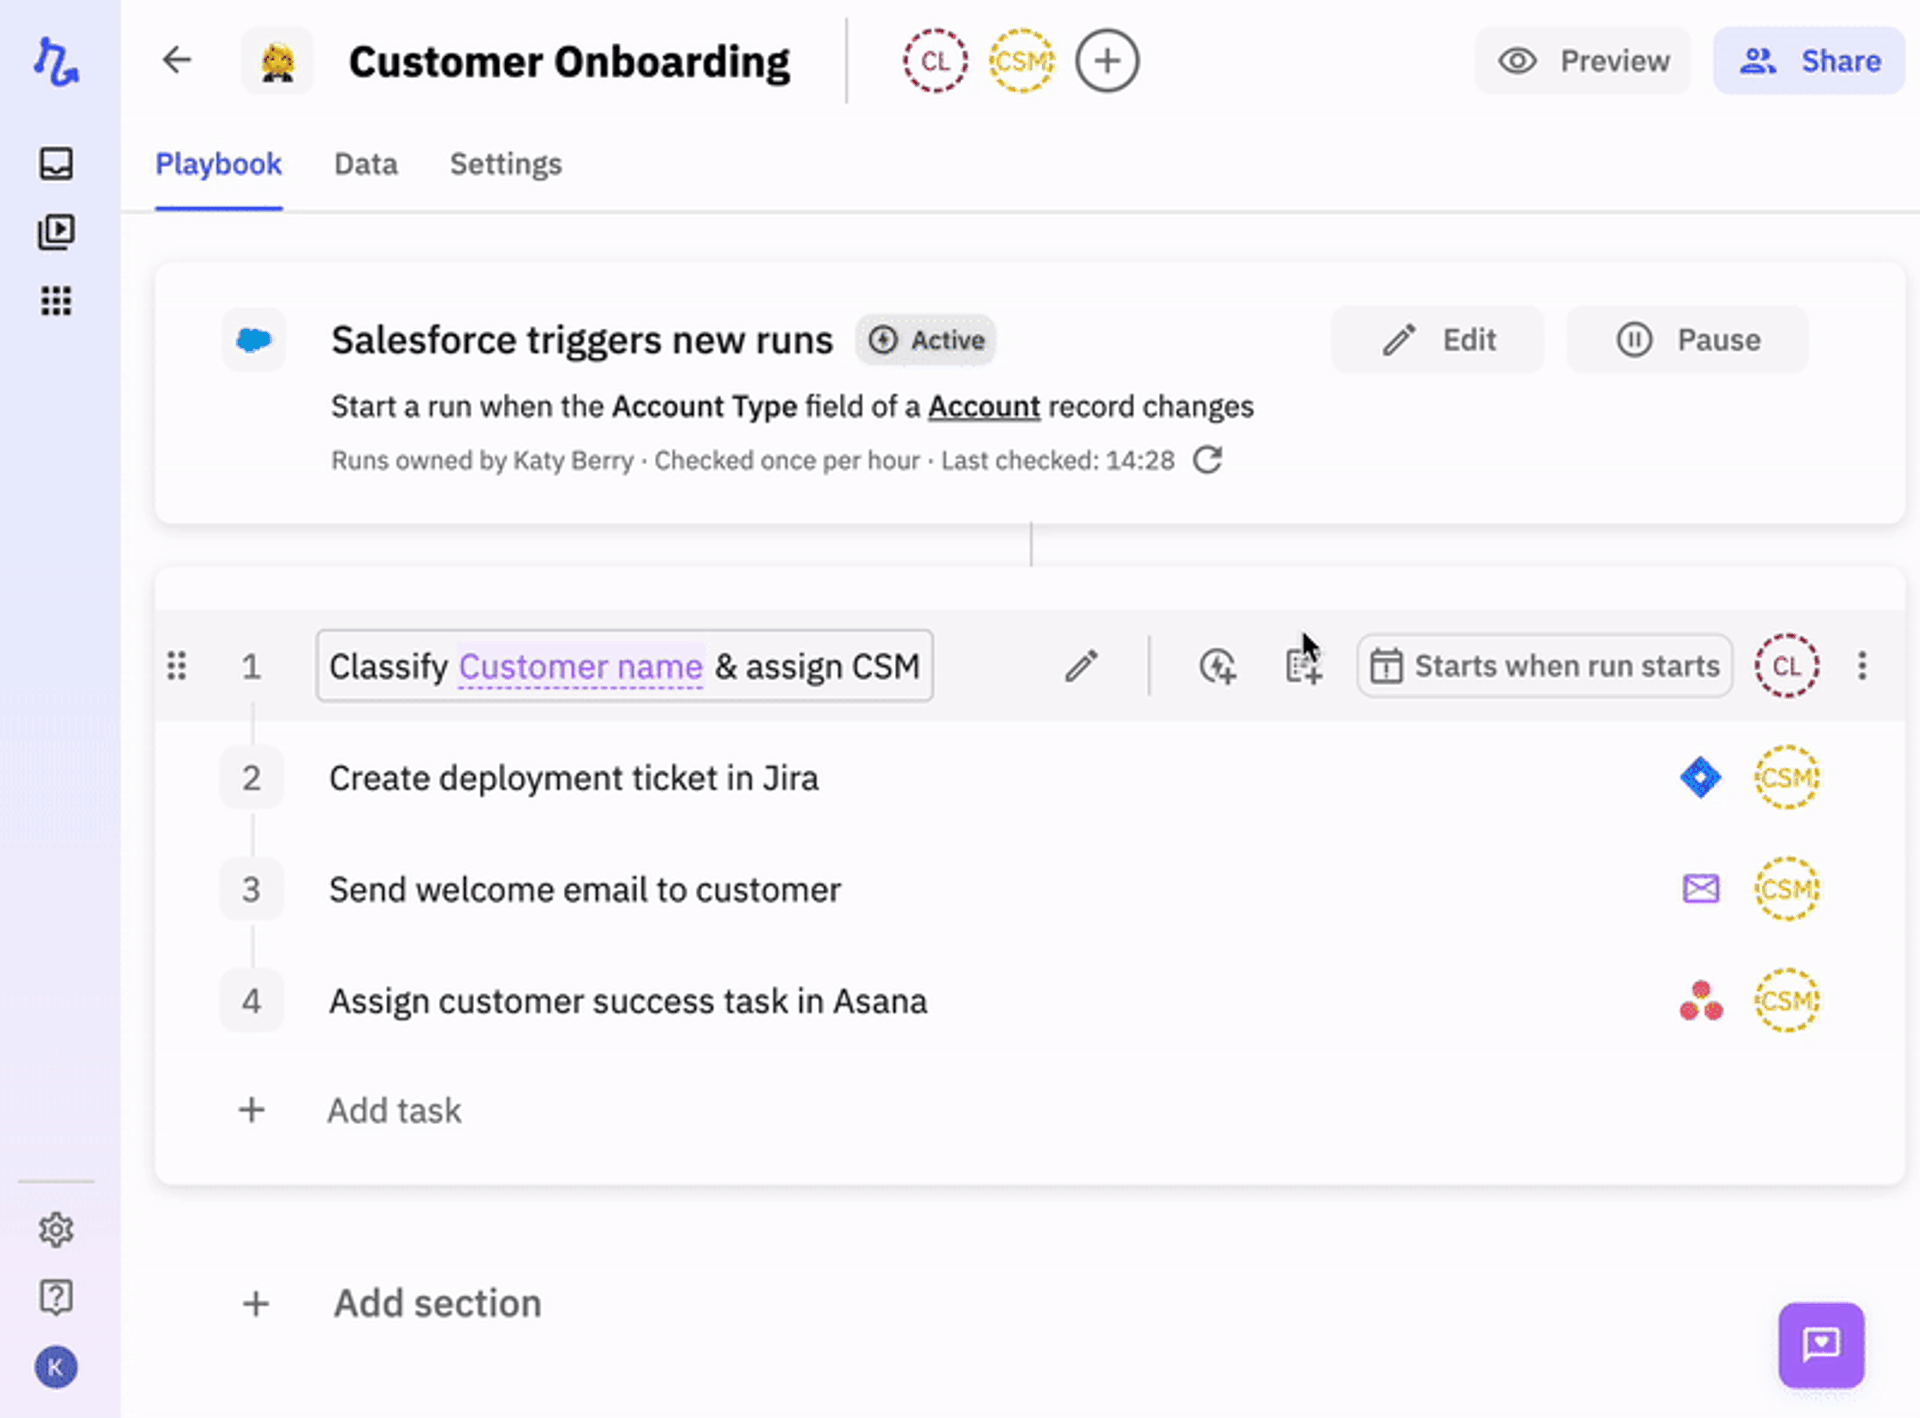This screenshot has height=1418, width=1920.
Task: Toggle Preview mode with eye icon
Action: 1583,61
